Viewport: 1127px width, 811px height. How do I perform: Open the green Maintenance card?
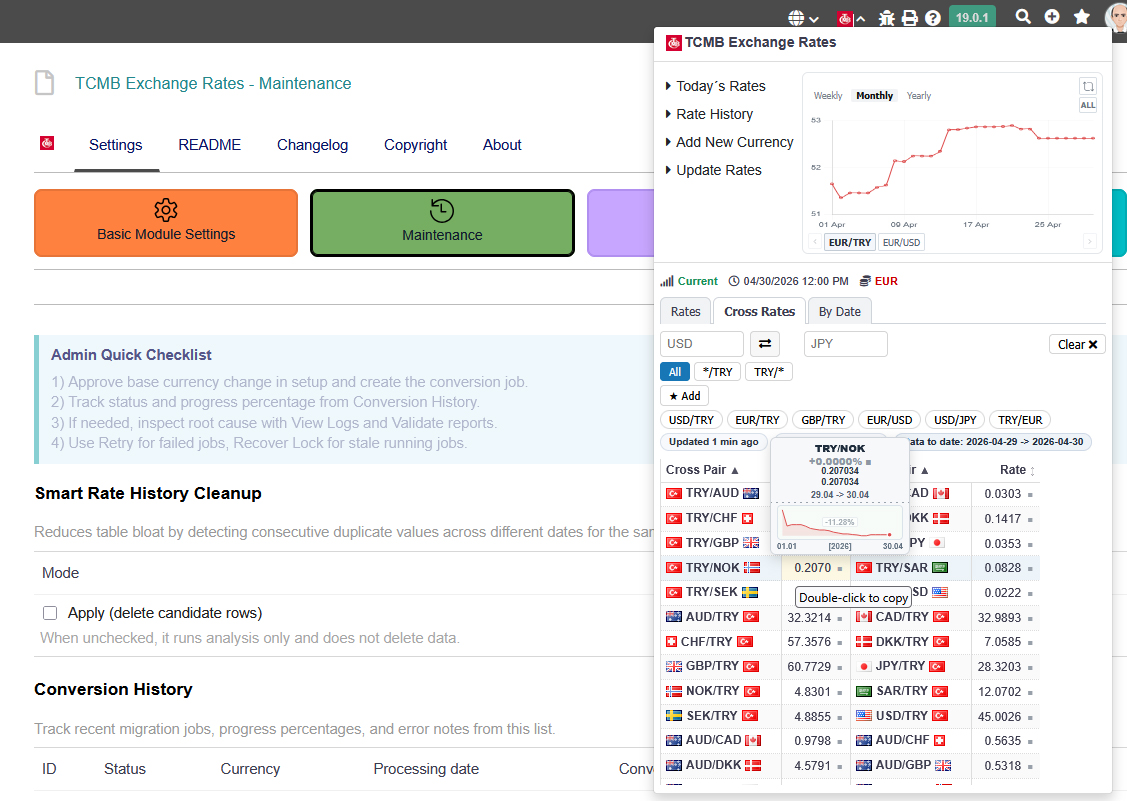(442, 223)
